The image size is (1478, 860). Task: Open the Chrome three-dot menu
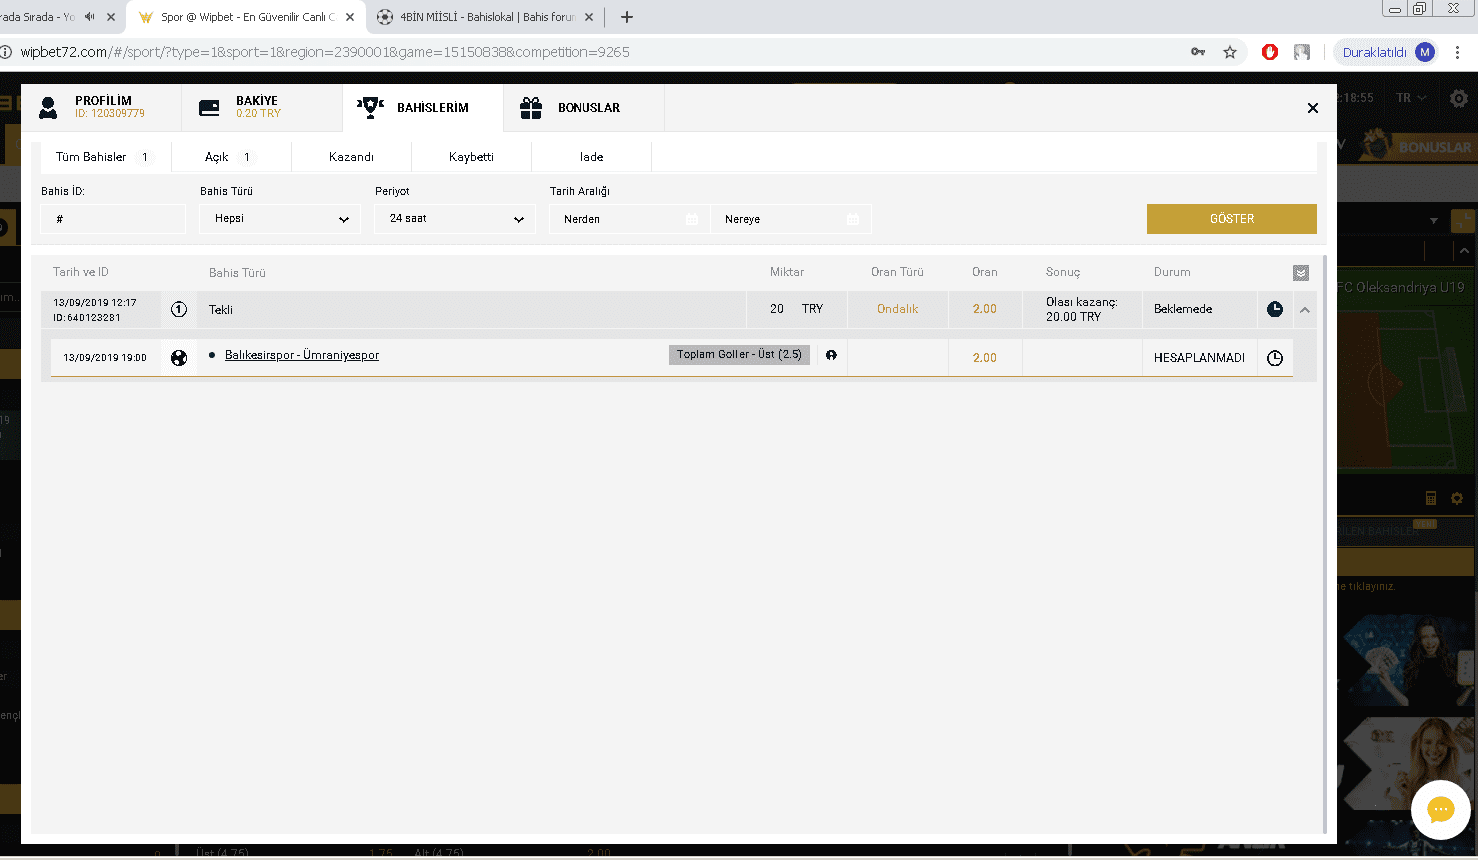1458,52
